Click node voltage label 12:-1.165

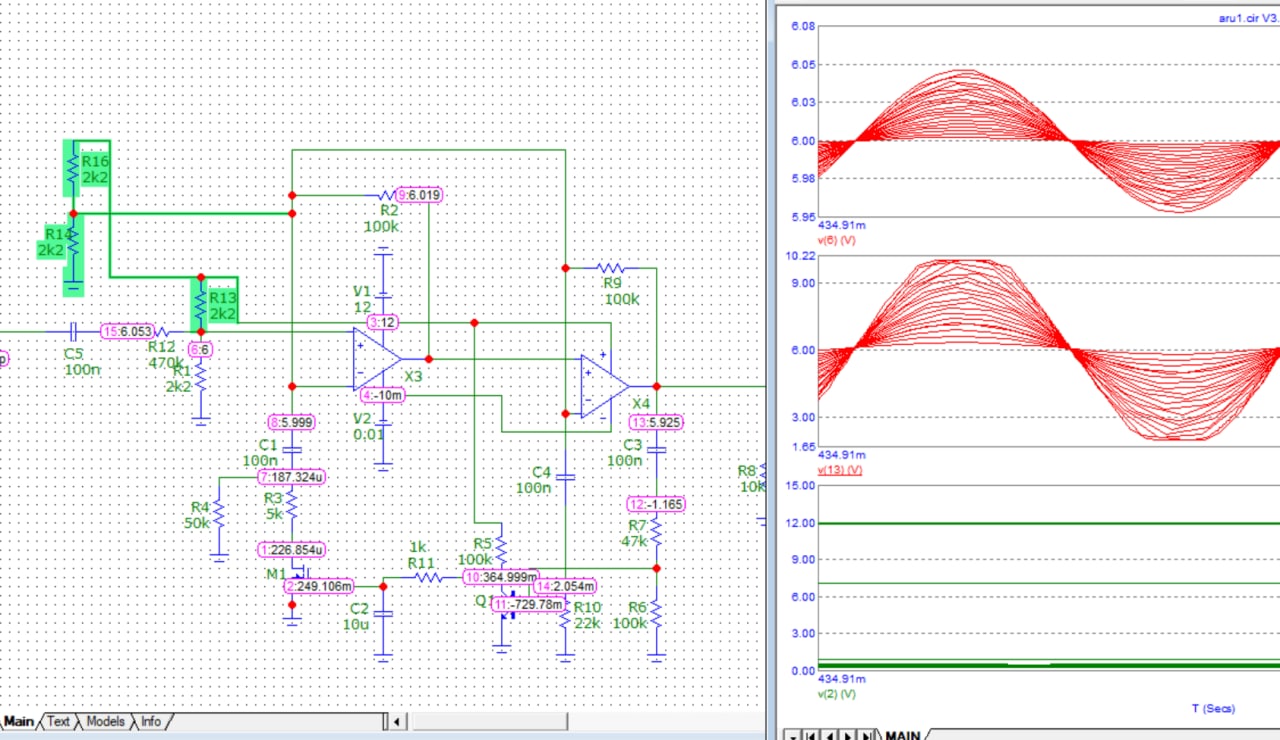pos(656,504)
